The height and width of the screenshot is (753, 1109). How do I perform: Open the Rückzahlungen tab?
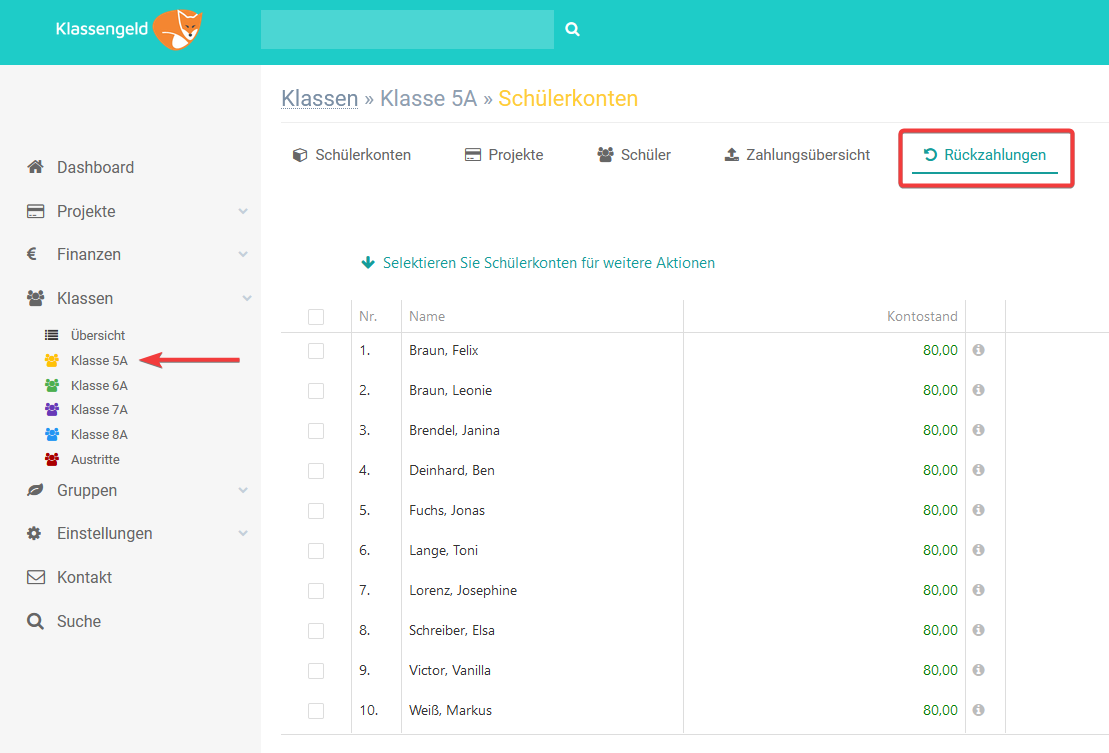click(984, 155)
